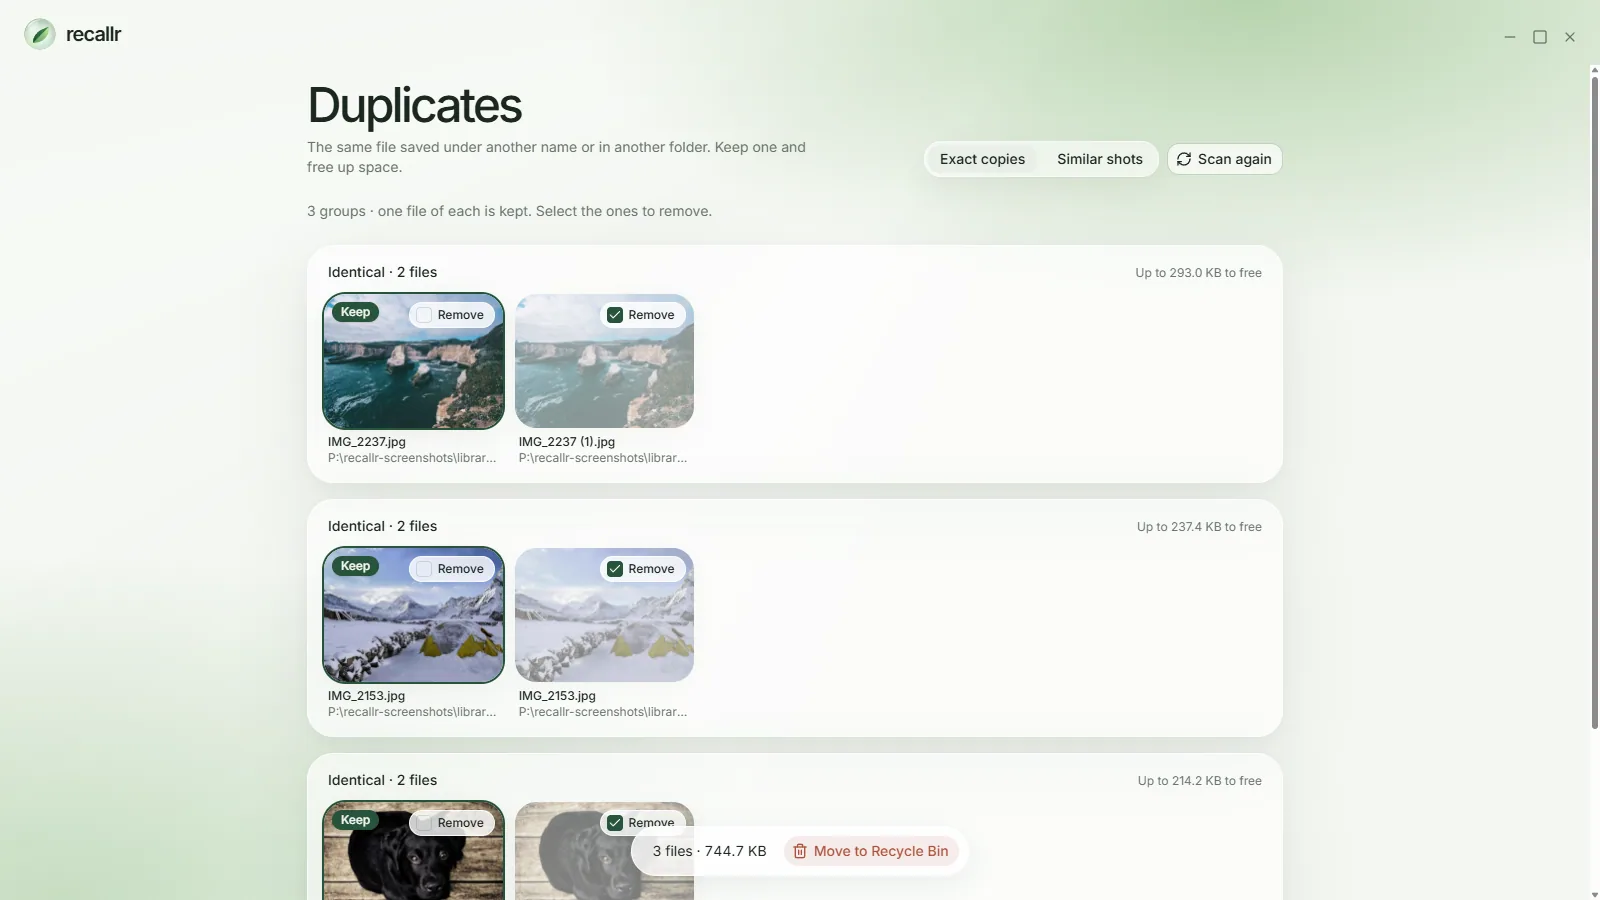Click the Keep badge on IMG_2237.jpg
The image size is (1600, 900).
[355, 312]
